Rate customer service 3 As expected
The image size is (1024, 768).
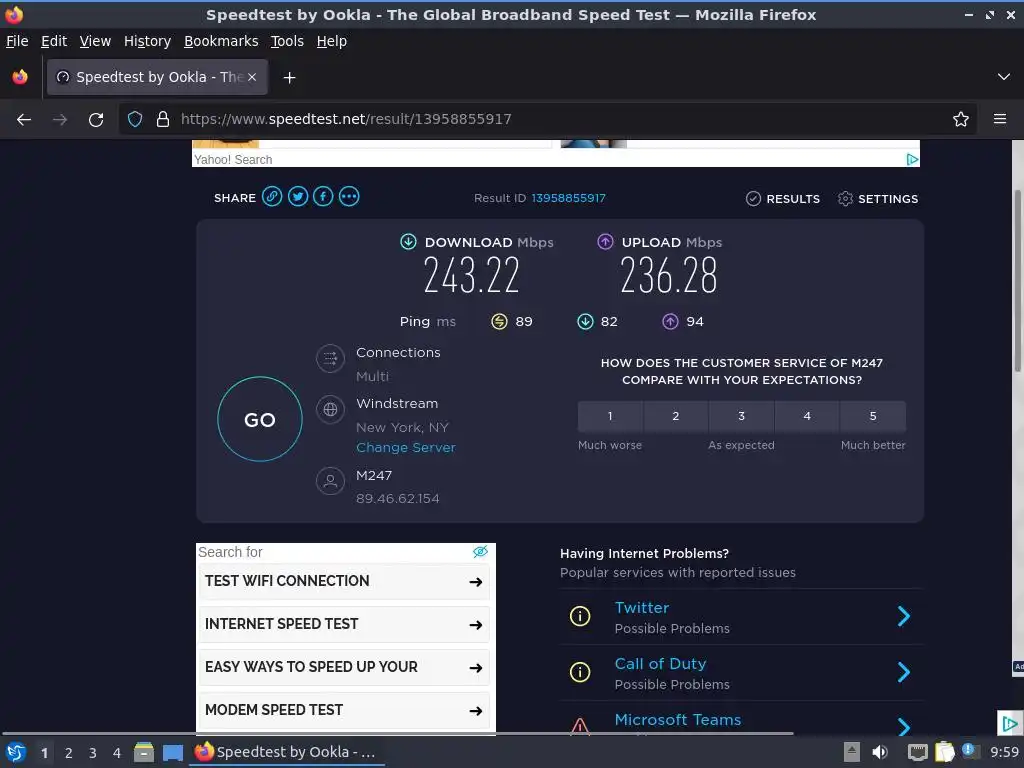[741, 416]
